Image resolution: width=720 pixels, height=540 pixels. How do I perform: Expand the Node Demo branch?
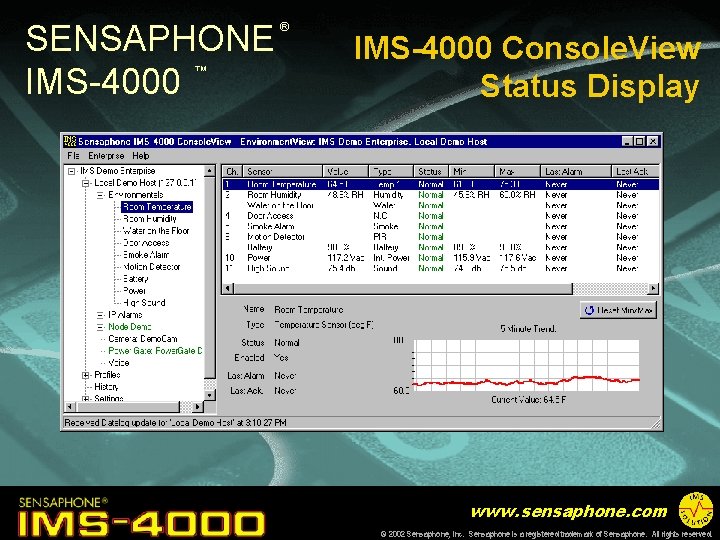click(x=100, y=327)
